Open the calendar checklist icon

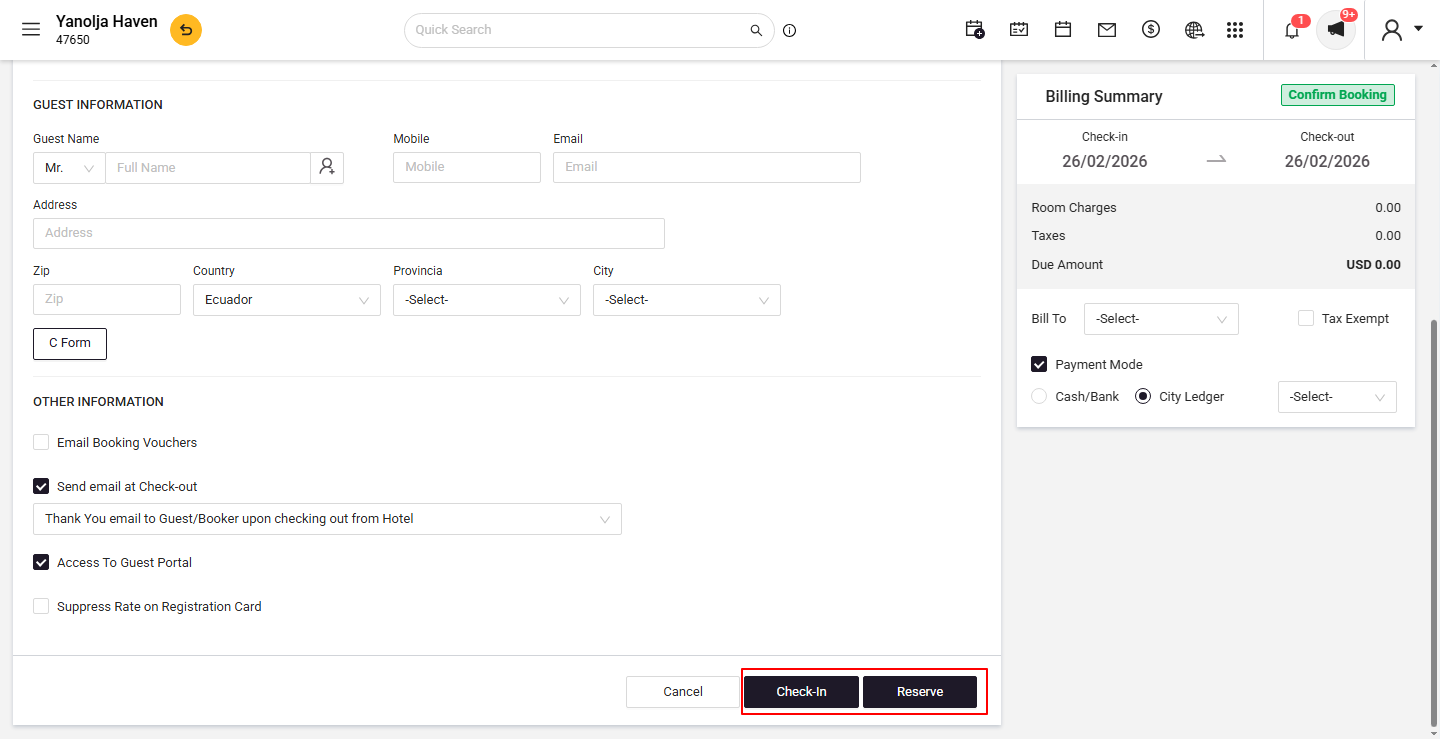pyautogui.click(x=1019, y=30)
